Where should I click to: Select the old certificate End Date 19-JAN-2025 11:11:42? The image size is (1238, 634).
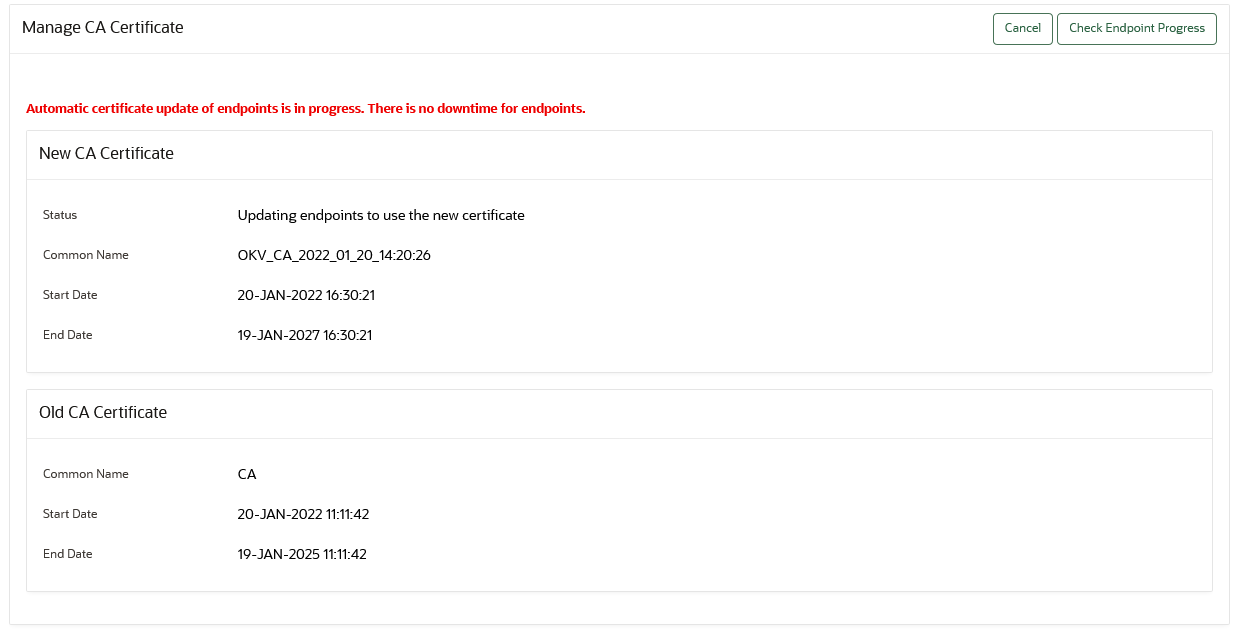(303, 554)
